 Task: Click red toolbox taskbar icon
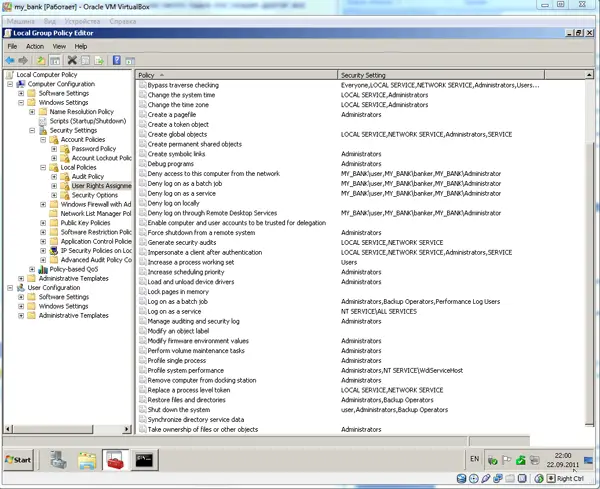pos(115,460)
